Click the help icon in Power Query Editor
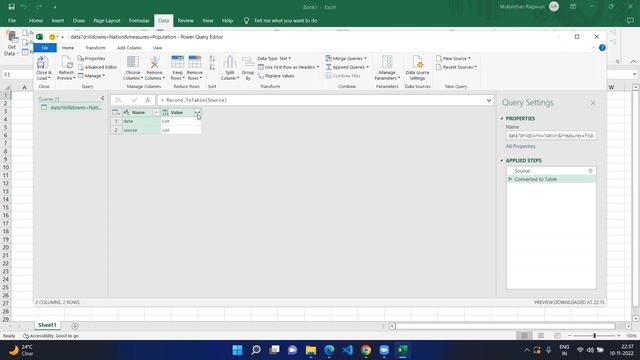This screenshot has width=640, height=360. [x=602, y=48]
